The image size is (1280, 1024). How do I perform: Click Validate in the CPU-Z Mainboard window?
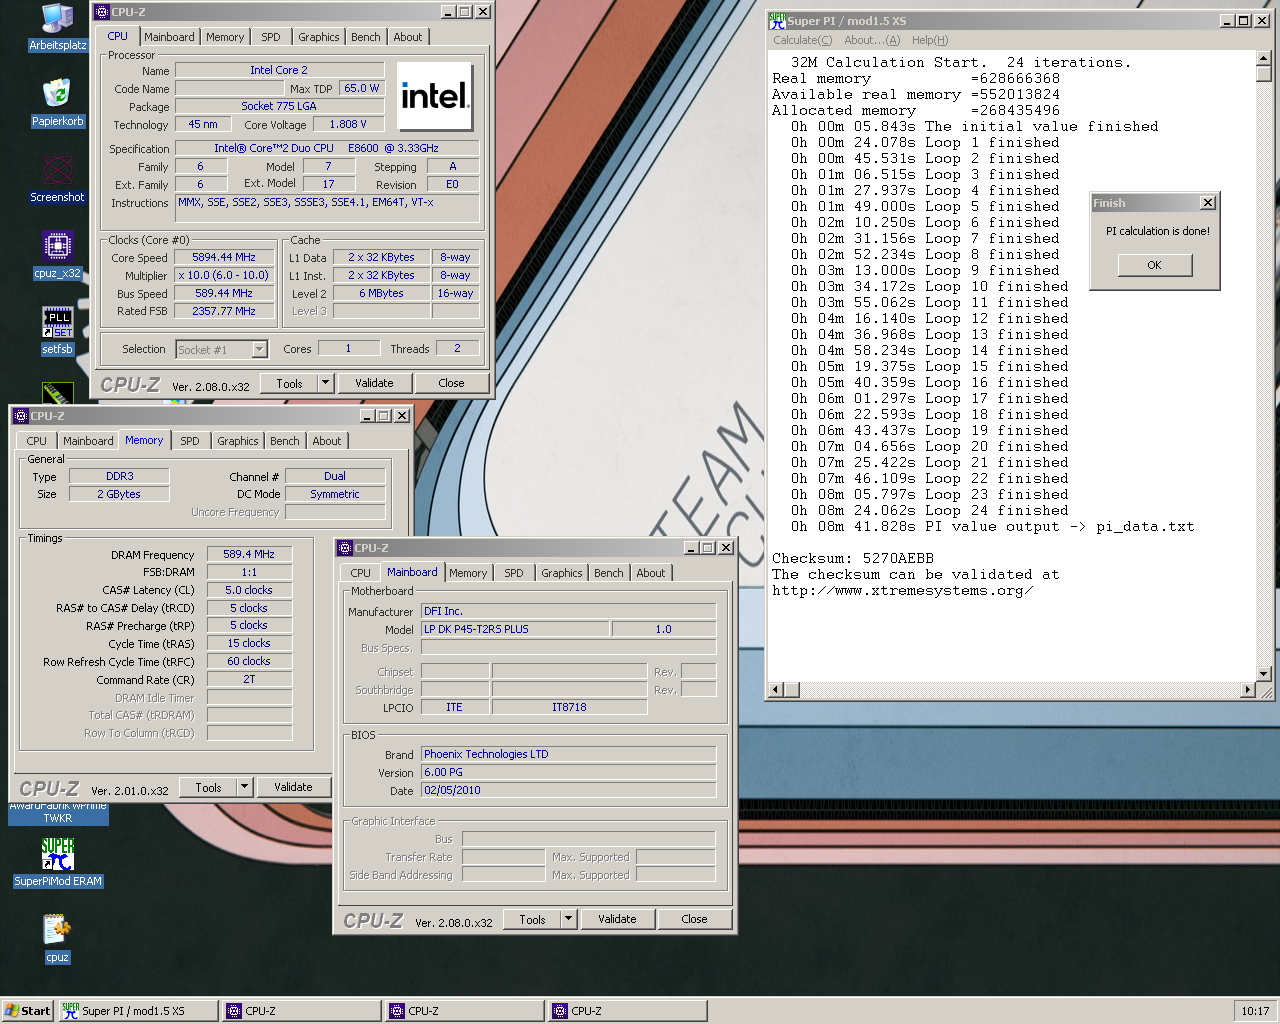(x=617, y=919)
